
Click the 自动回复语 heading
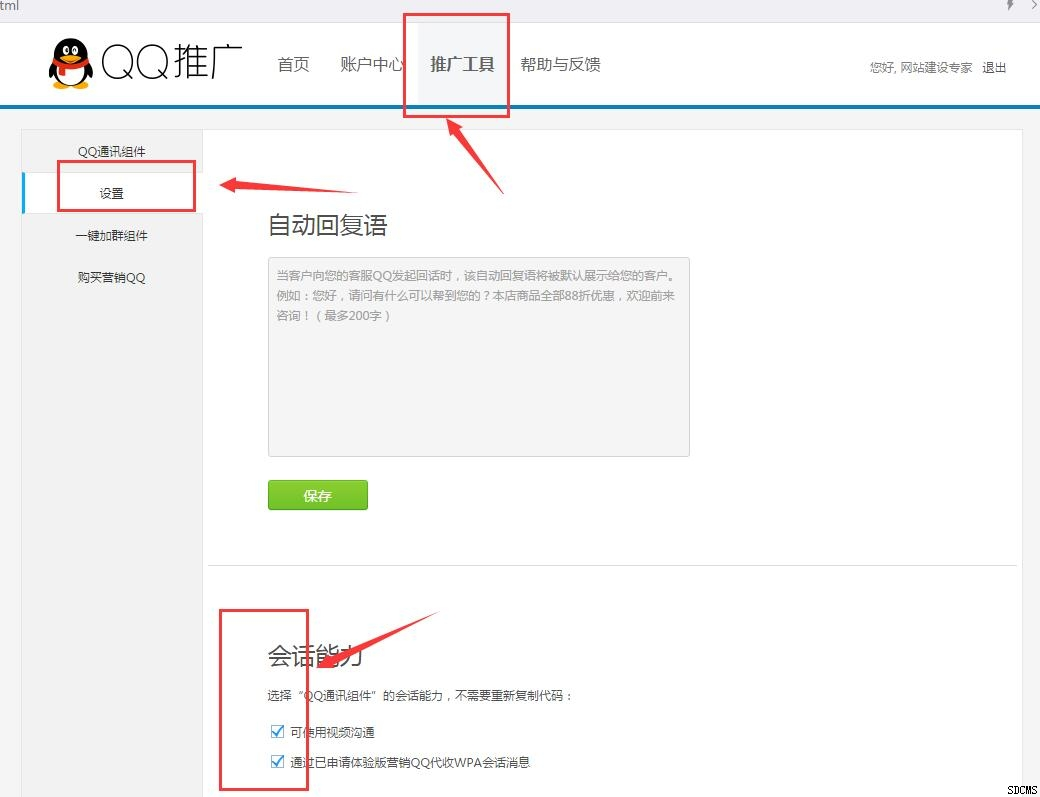coord(328,225)
